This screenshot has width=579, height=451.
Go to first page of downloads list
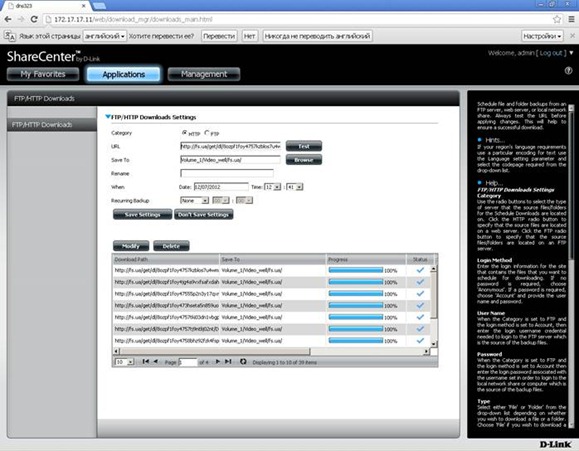click(145, 362)
